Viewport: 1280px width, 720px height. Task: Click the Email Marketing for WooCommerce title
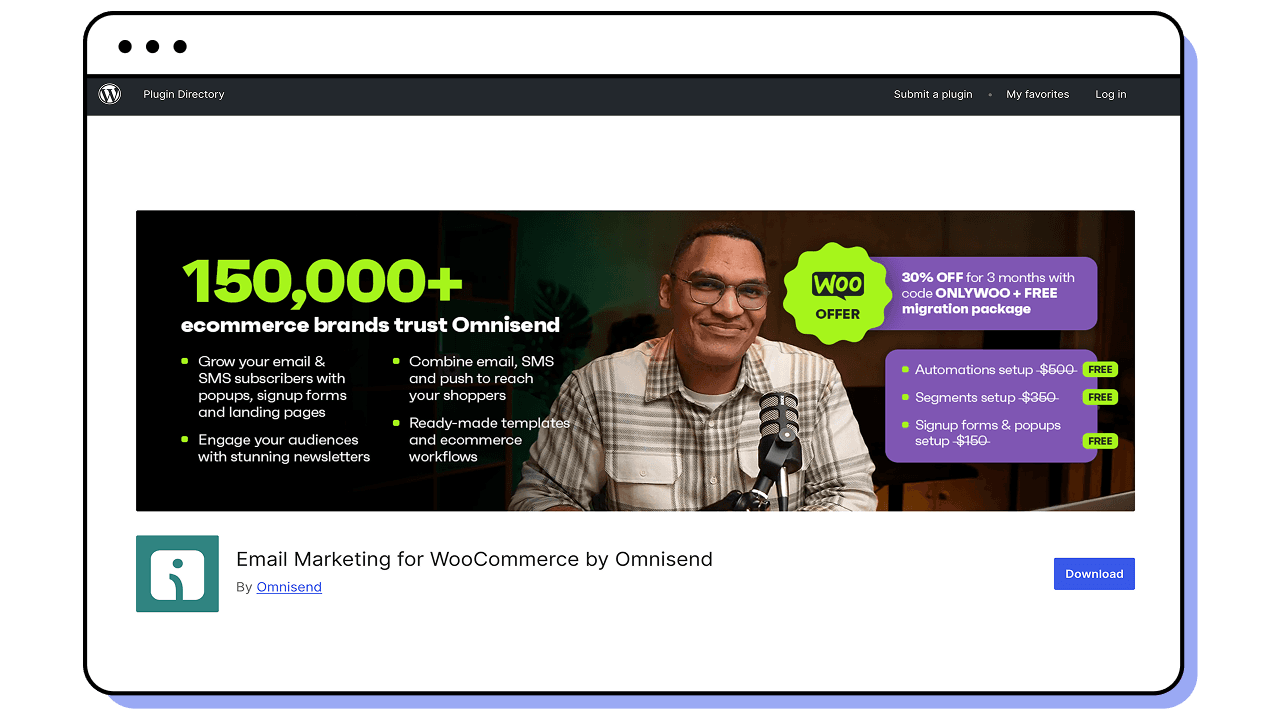tap(474, 559)
